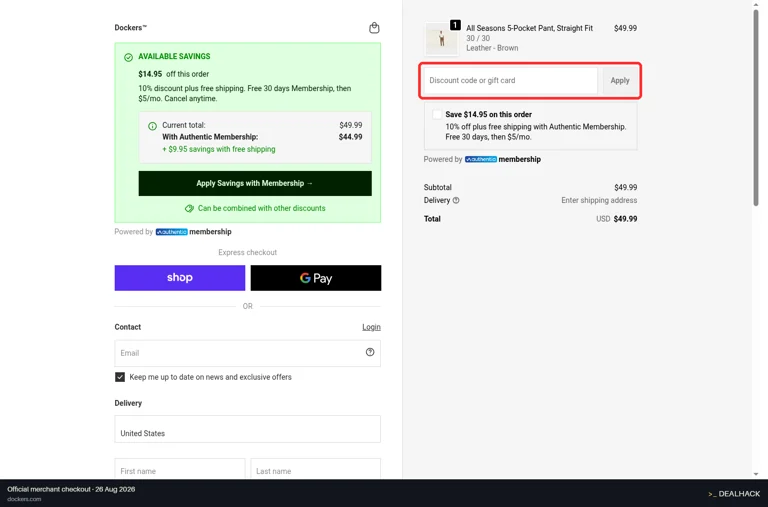Click the 'Express checkout' label
Screen dimensions: 768x507
247,252
